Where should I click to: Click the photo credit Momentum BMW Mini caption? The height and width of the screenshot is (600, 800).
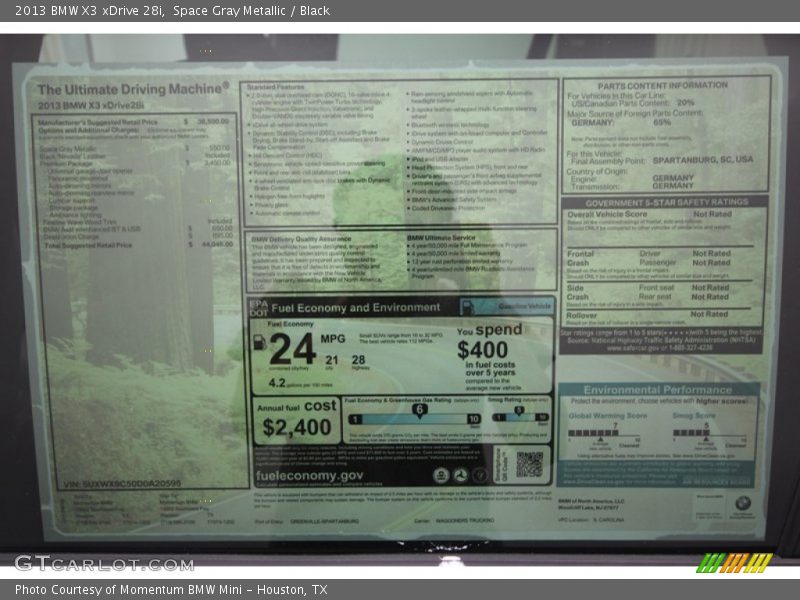171,590
